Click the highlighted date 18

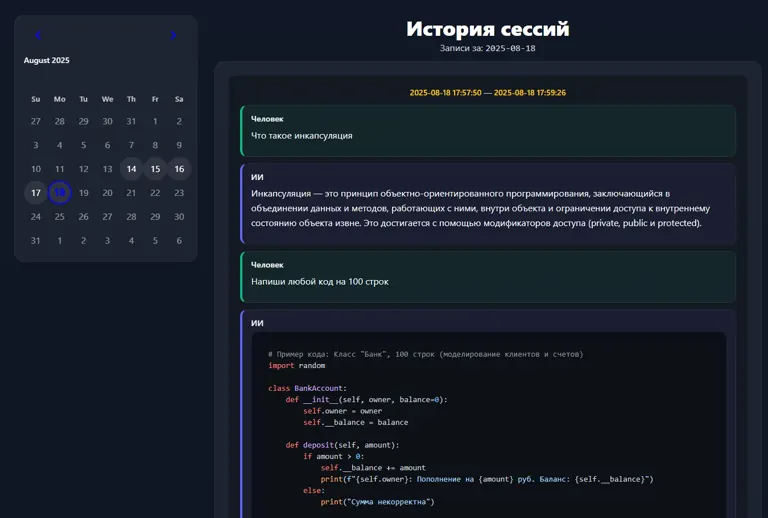(x=60, y=193)
